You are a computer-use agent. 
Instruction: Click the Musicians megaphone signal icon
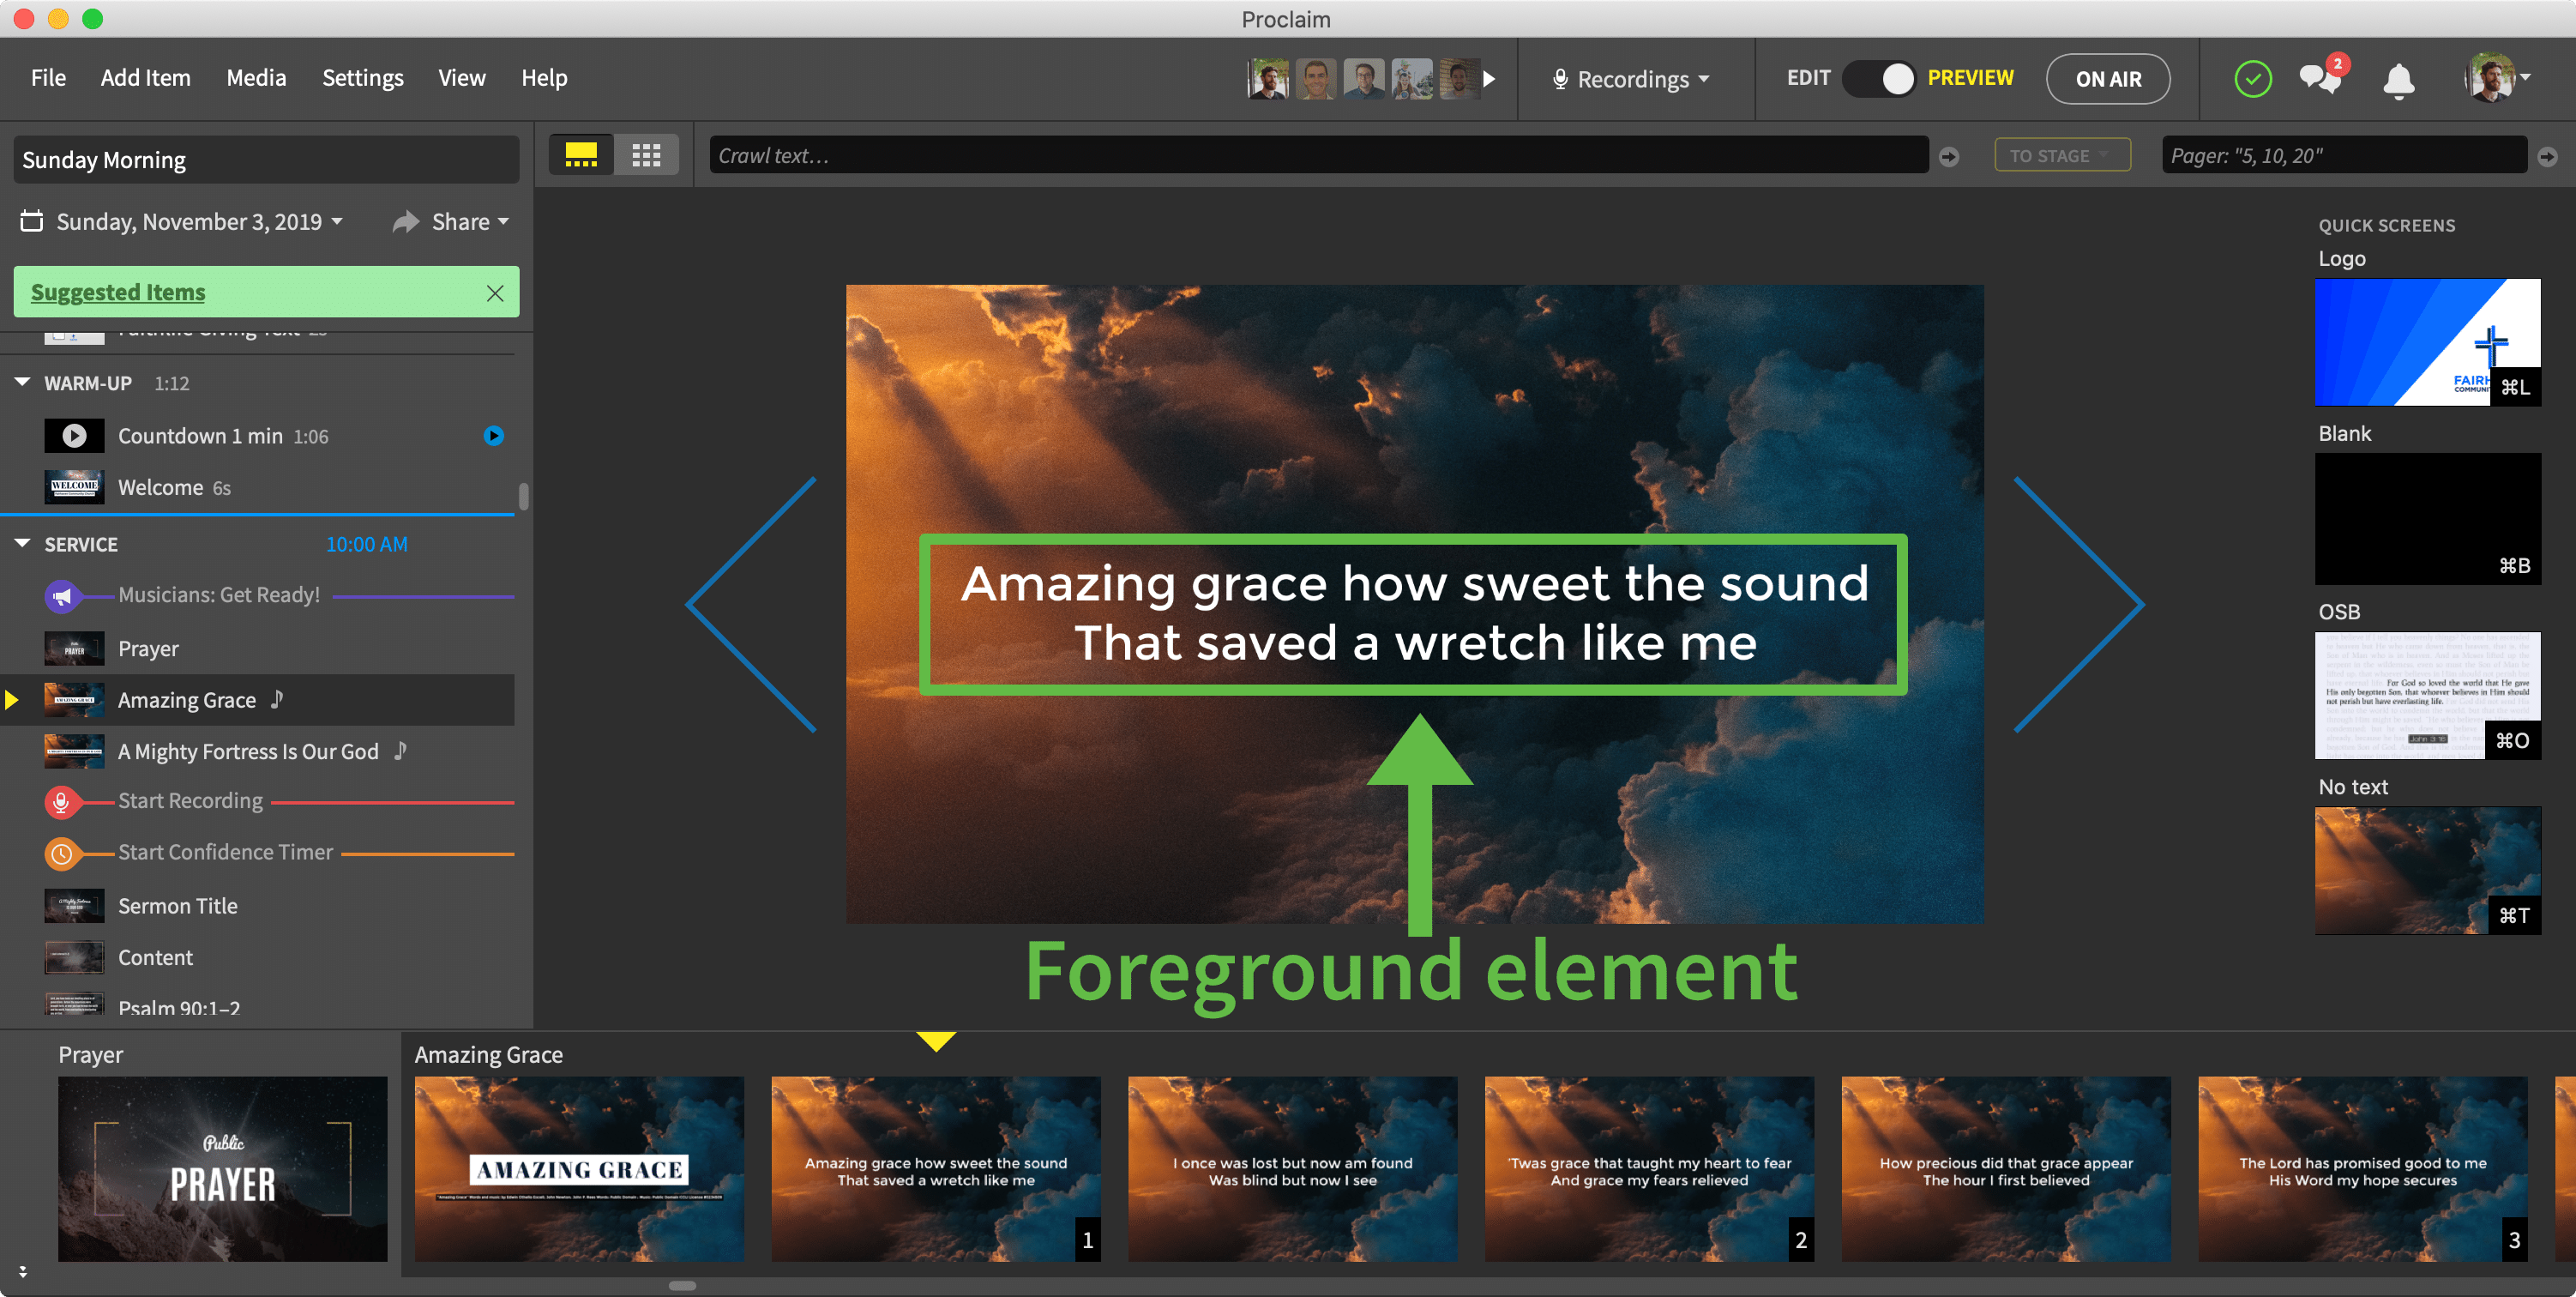coord(61,596)
